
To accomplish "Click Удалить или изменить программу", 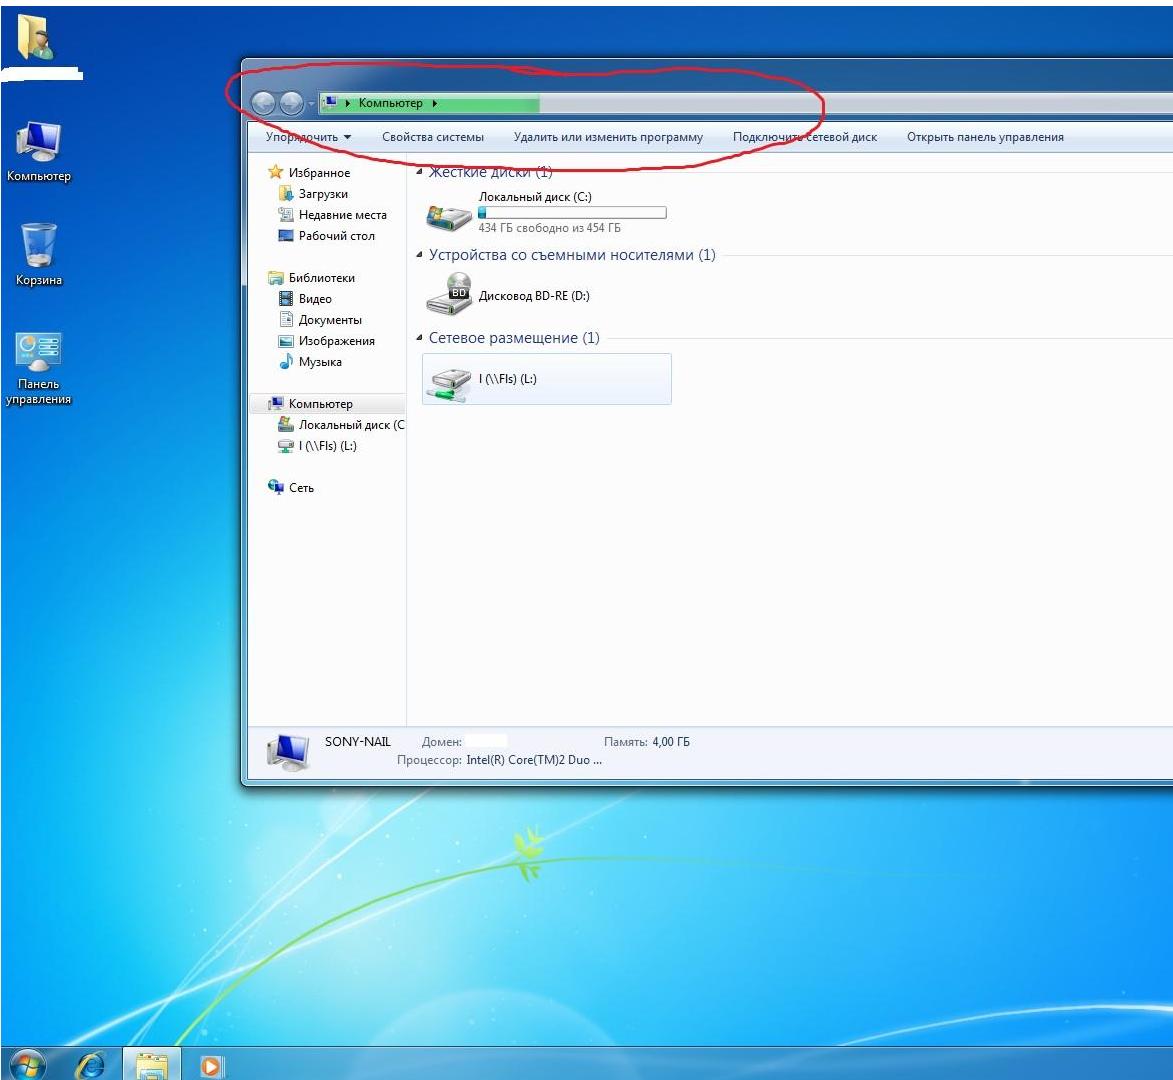I will point(608,137).
